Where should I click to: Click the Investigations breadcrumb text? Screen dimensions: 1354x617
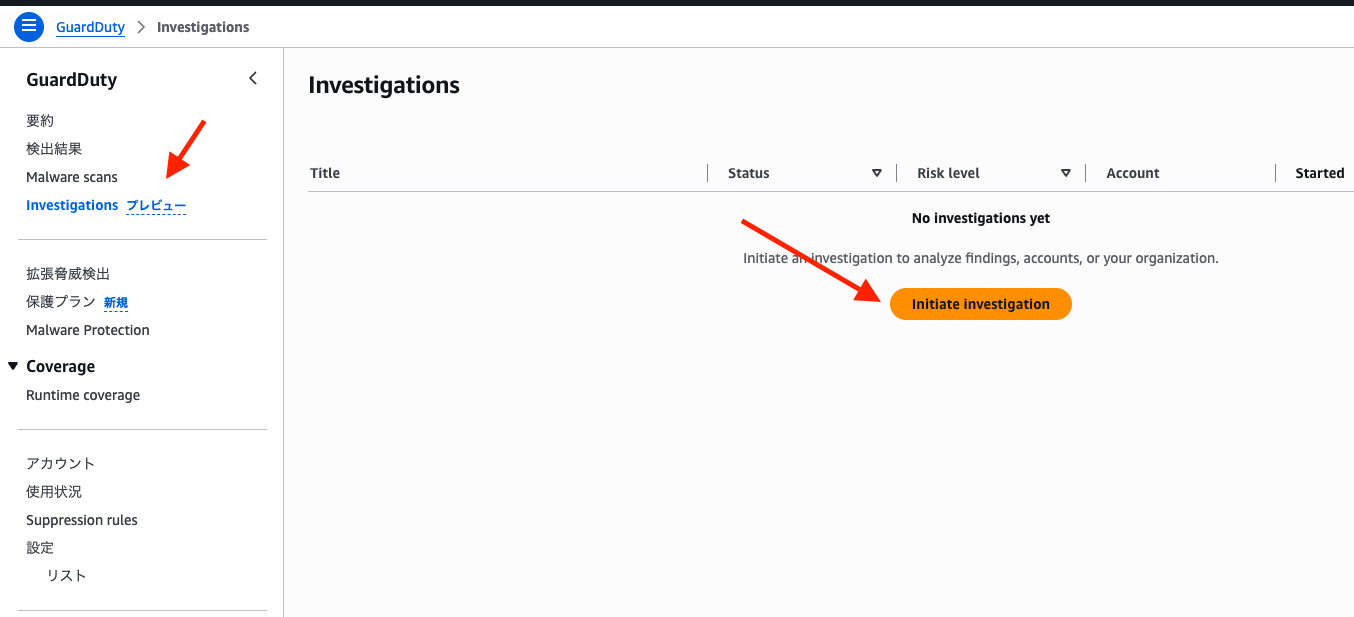coord(203,27)
